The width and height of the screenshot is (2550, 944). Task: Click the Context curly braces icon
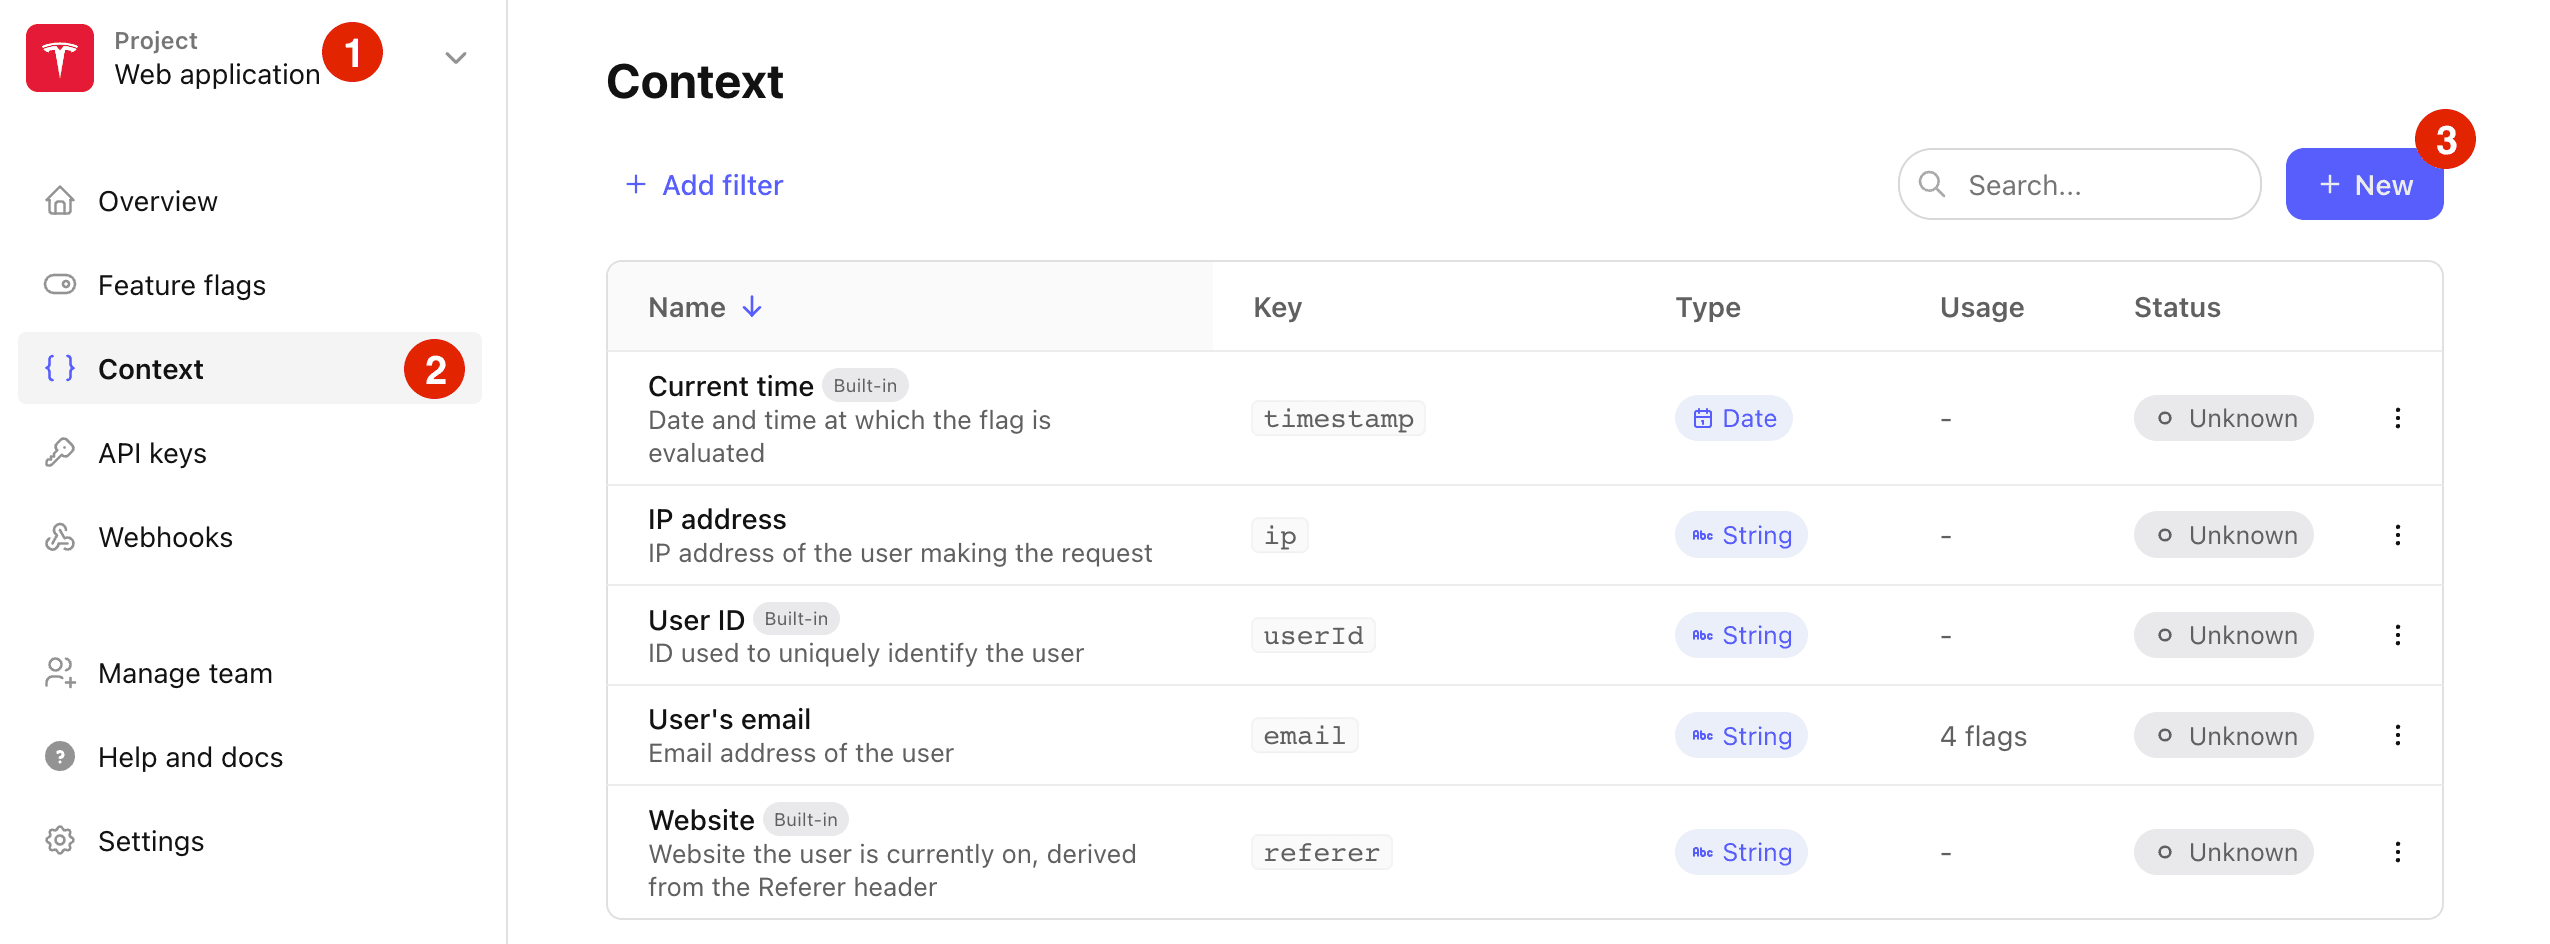tap(60, 369)
